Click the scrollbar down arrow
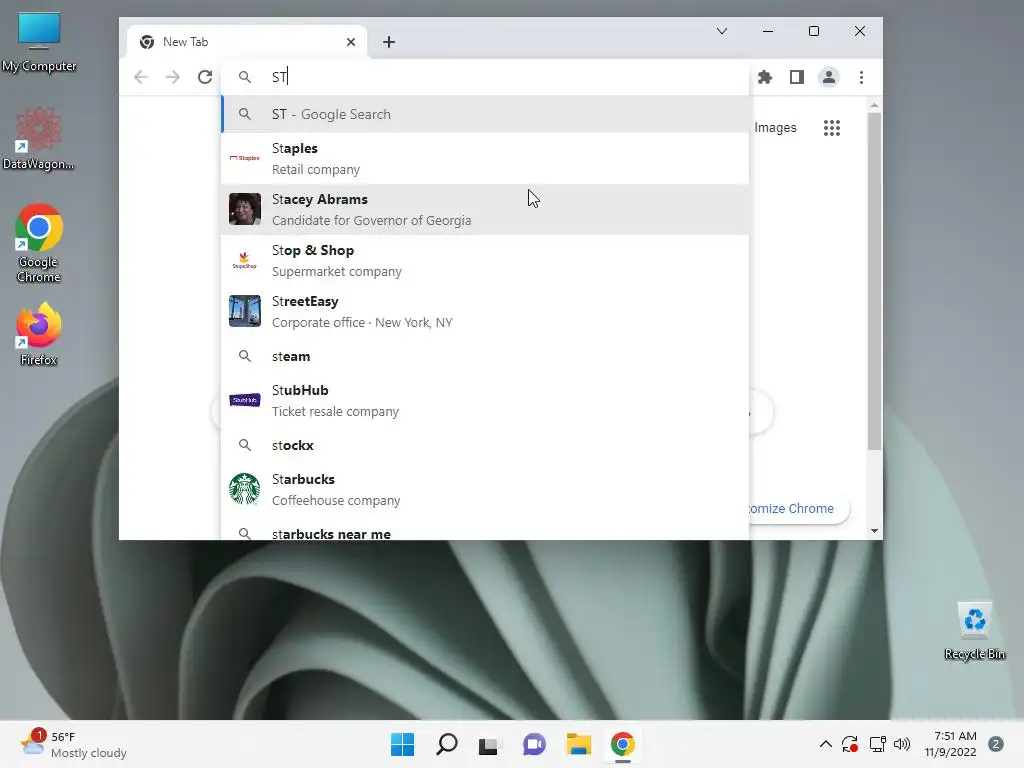This screenshot has height=768, width=1024. point(874,531)
